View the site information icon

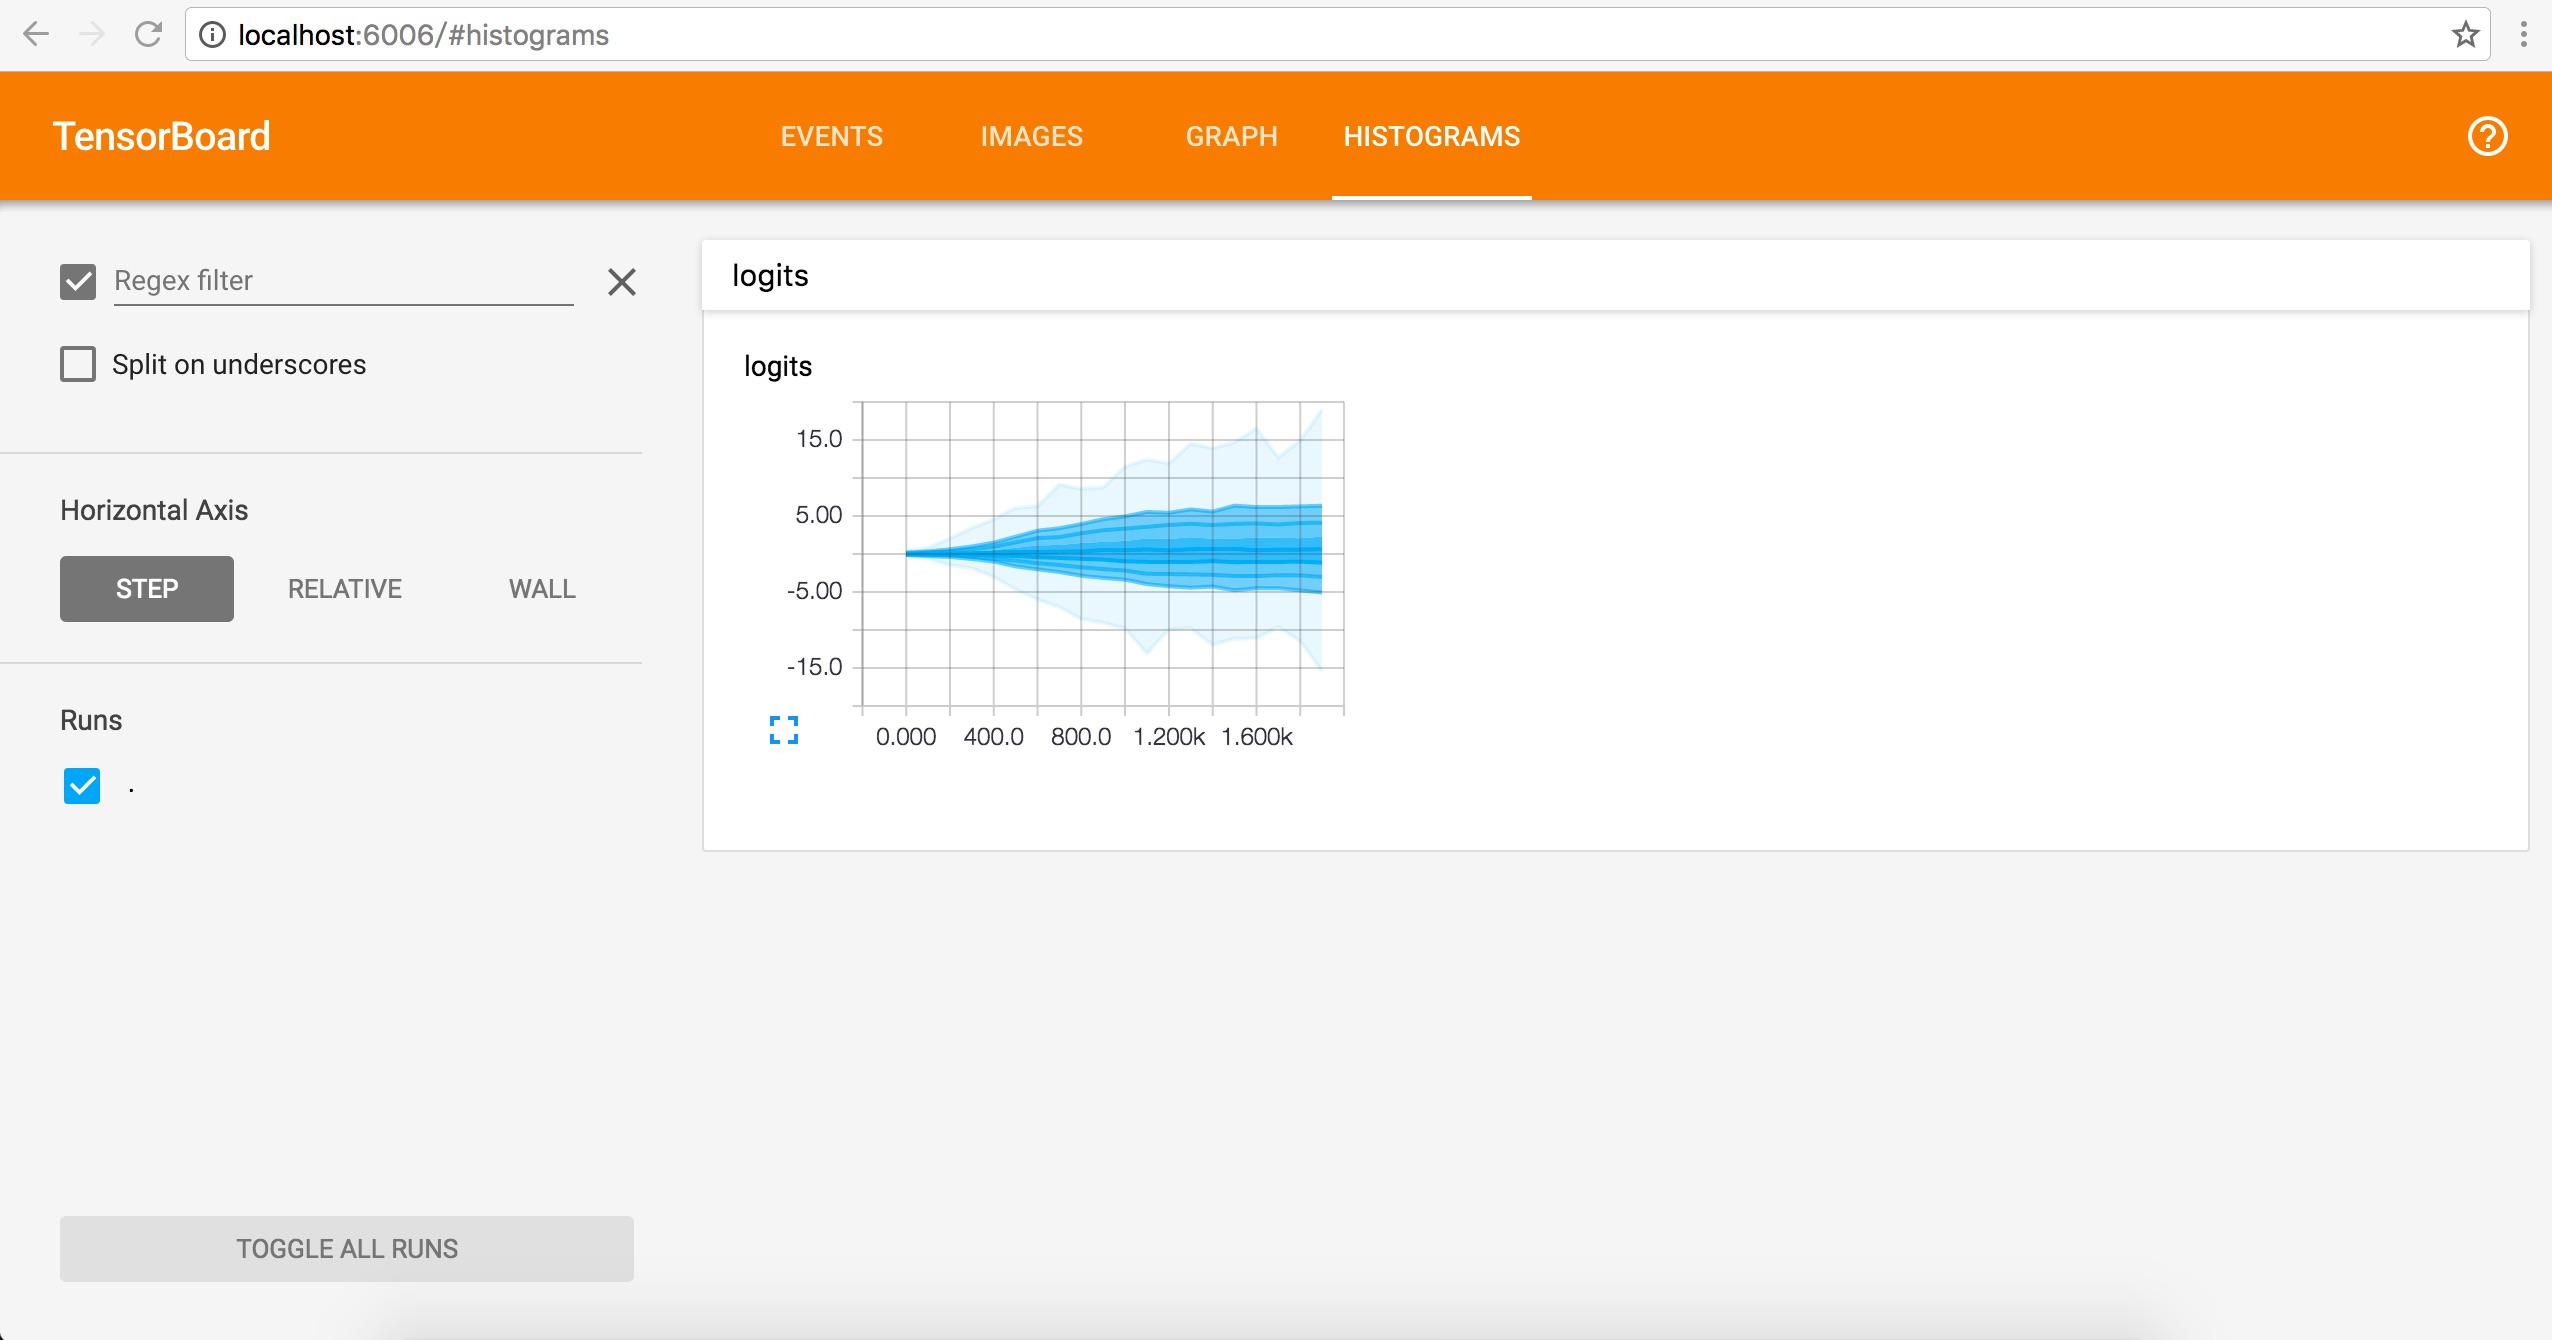coord(212,35)
